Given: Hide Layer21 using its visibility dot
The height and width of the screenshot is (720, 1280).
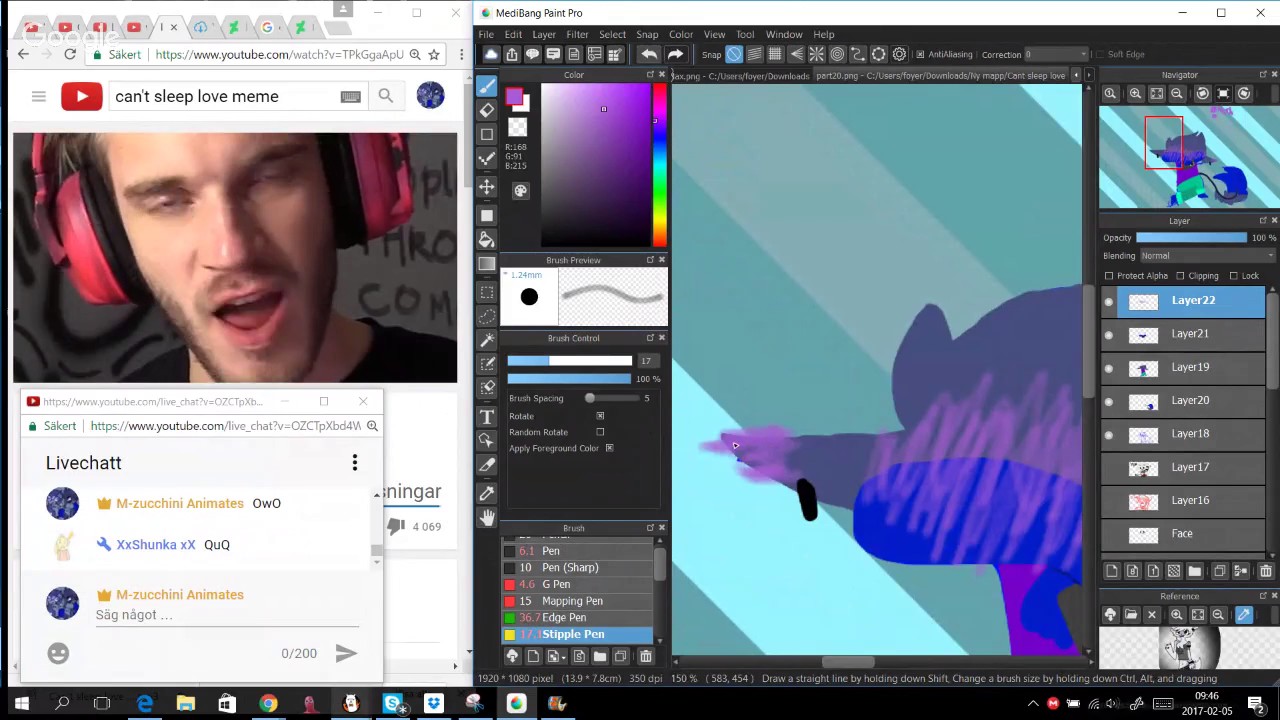Looking at the screenshot, I should pyautogui.click(x=1108, y=335).
